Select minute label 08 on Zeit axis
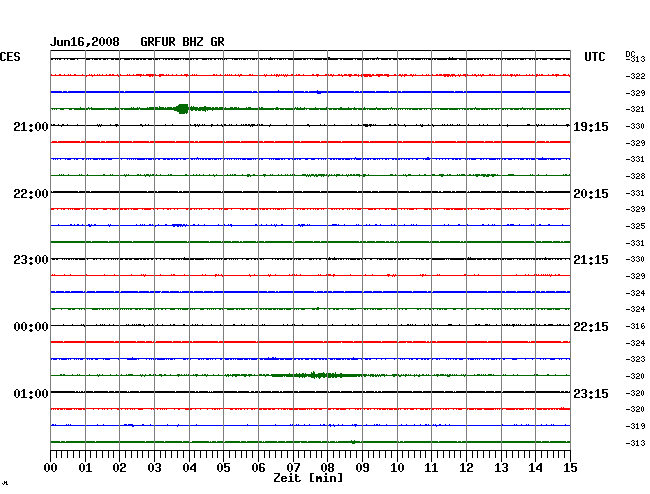This screenshot has width=650, height=494. tap(327, 467)
